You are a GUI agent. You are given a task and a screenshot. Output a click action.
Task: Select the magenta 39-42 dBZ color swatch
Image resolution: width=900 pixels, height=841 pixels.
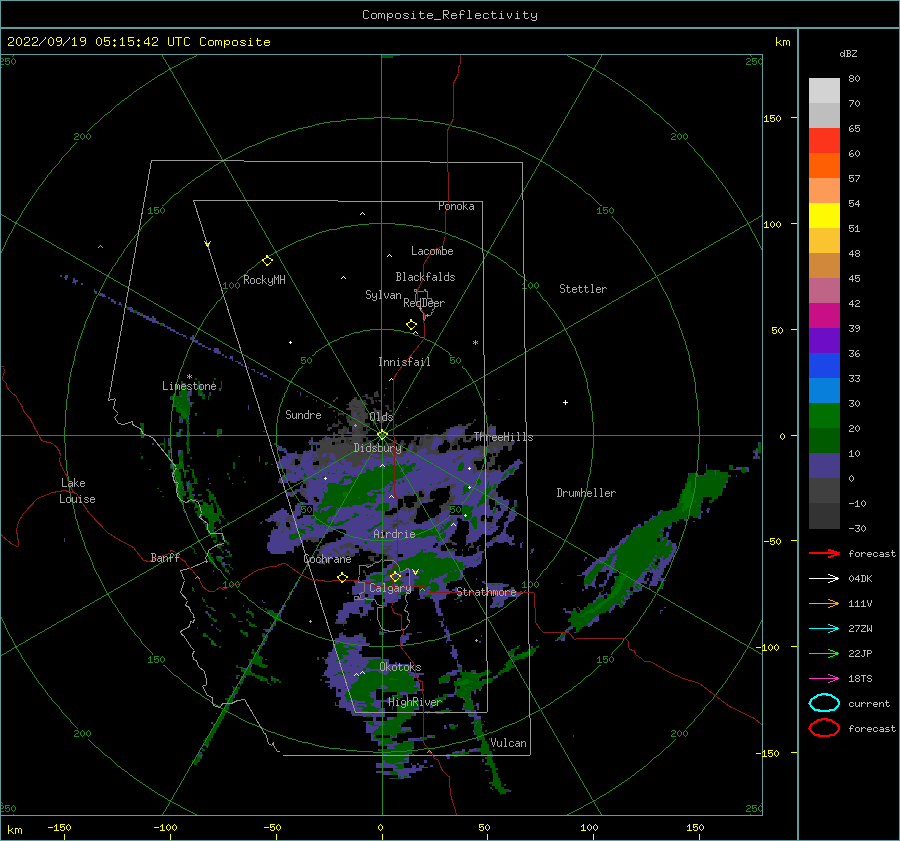824,315
